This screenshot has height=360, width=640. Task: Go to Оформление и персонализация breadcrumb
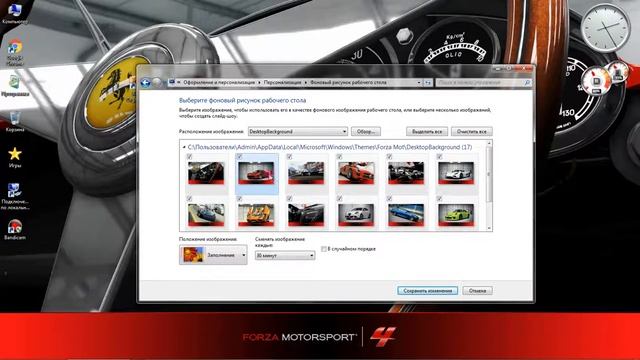[x=219, y=83]
